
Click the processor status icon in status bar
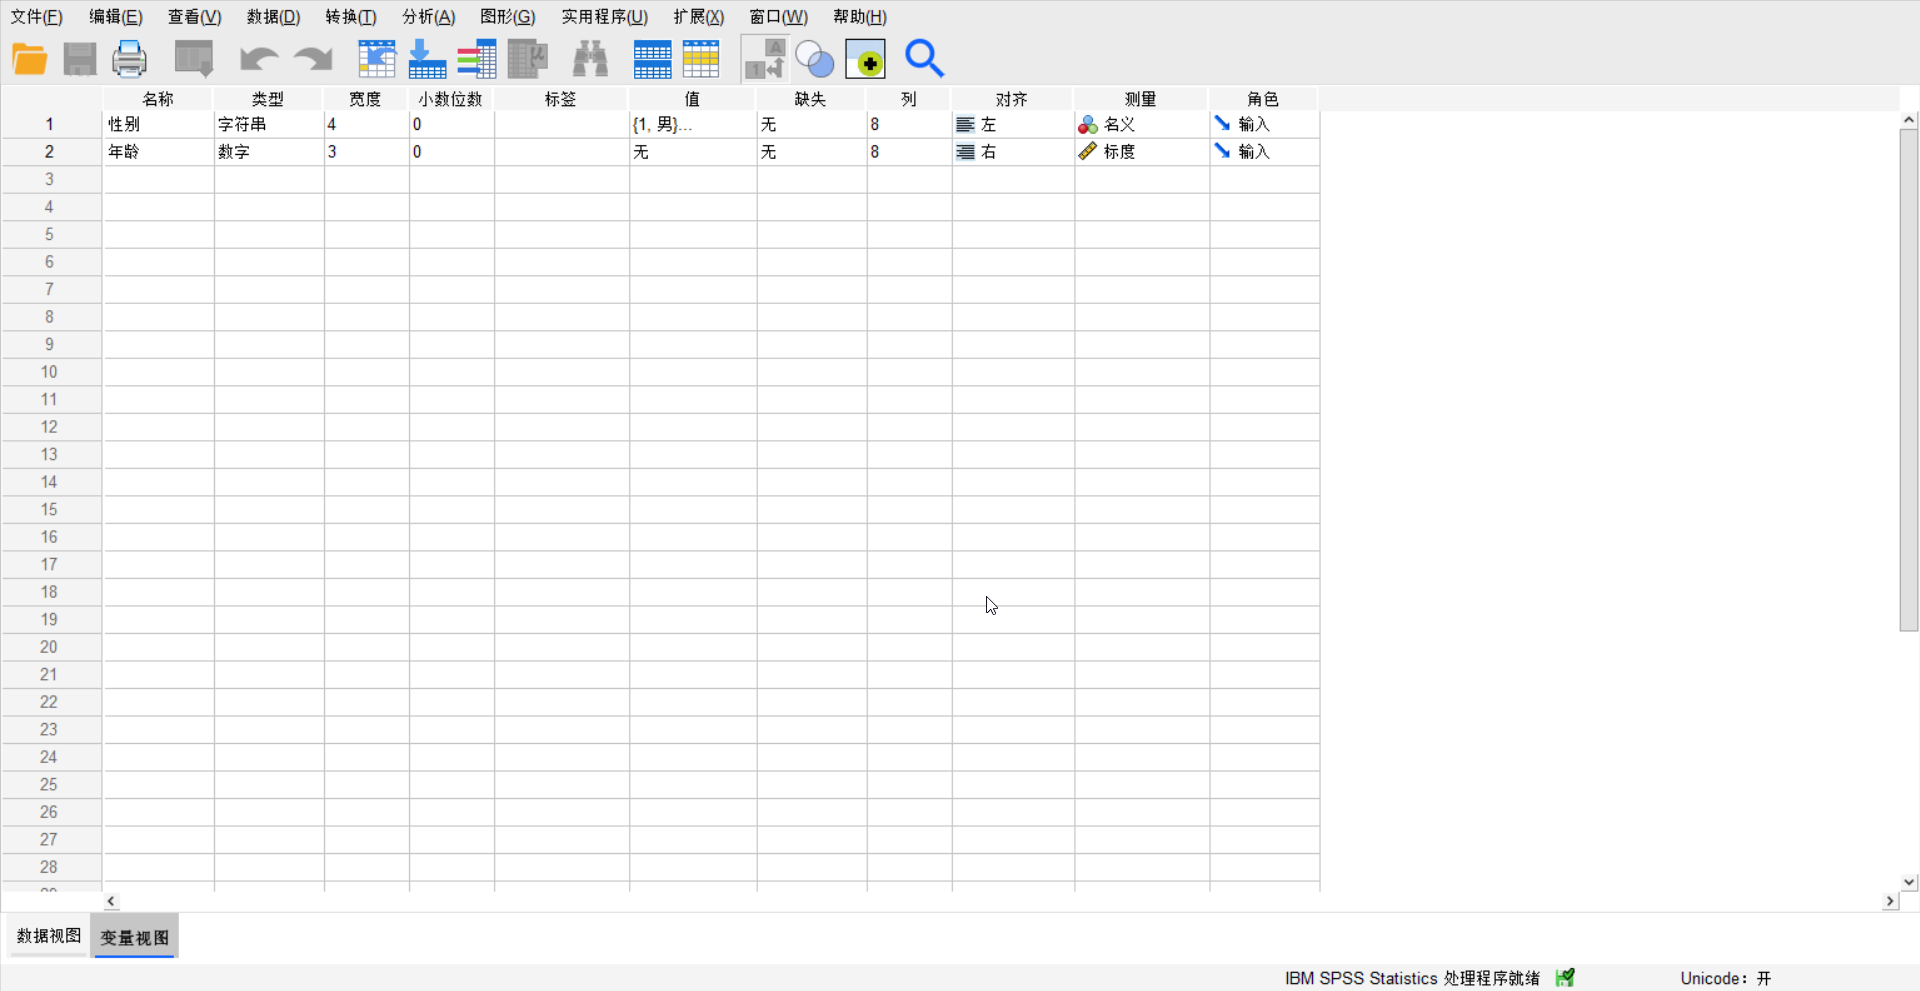[1566, 978]
